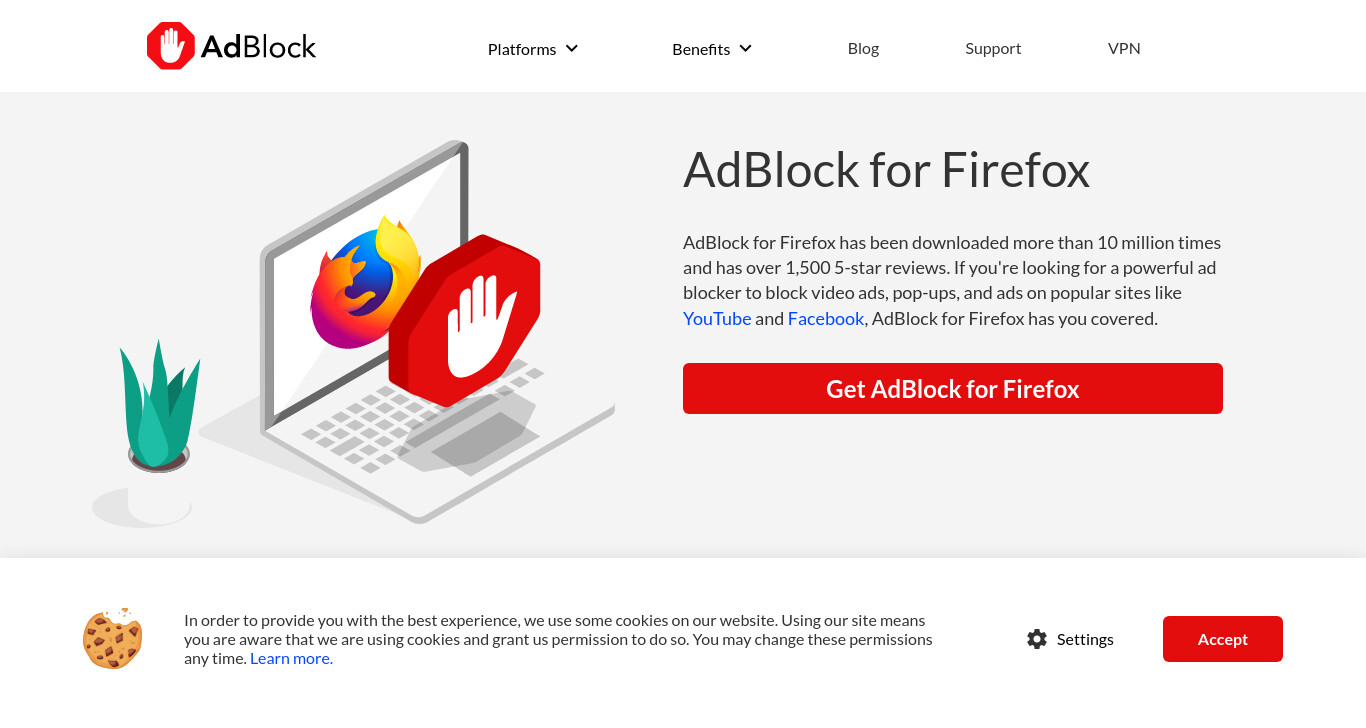The width and height of the screenshot is (1366, 728).
Task: Follow the YouTube link
Action: [717, 318]
